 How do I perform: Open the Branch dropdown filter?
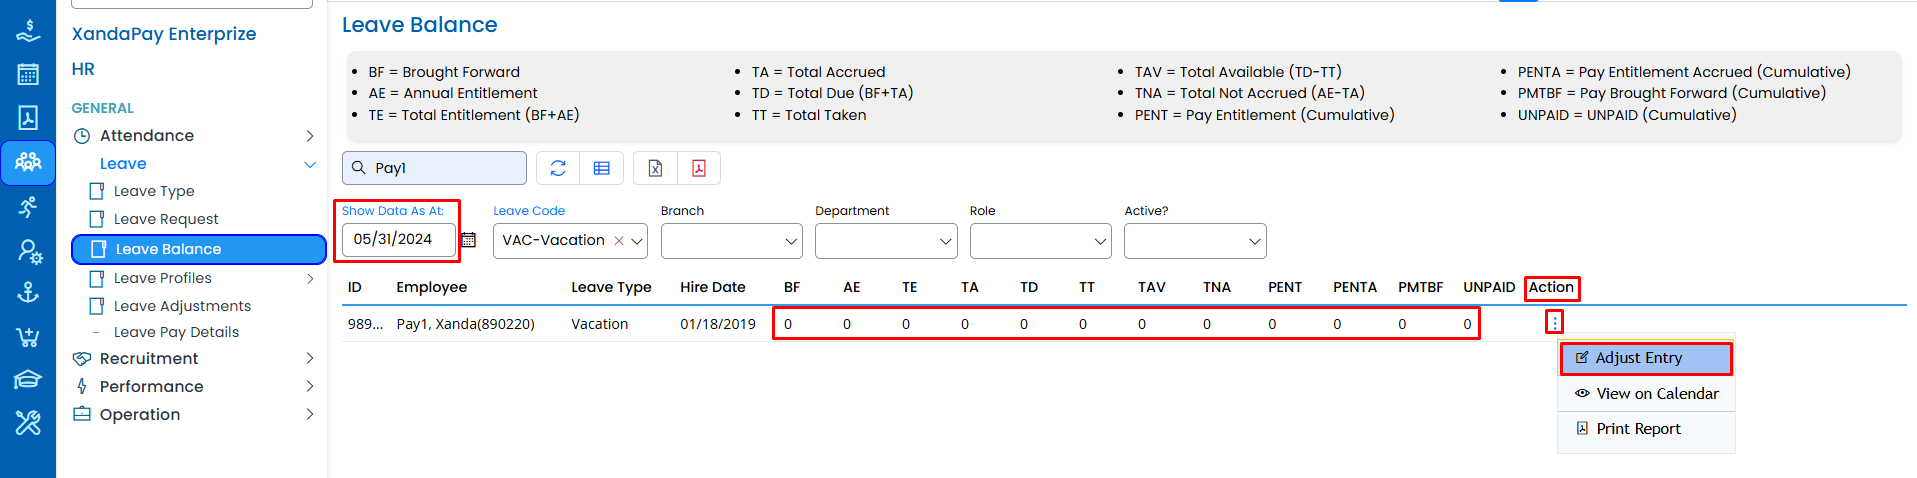tap(731, 241)
